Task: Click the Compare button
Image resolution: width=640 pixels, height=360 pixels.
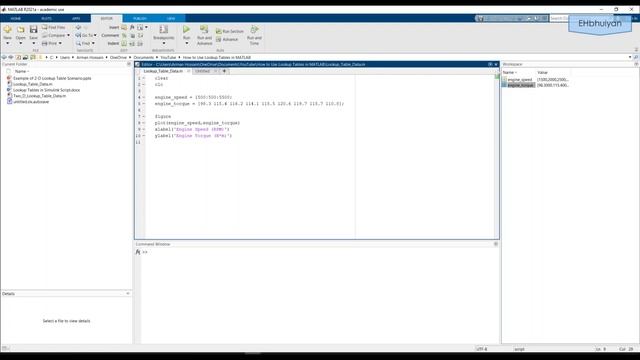Action: coord(53,36)
